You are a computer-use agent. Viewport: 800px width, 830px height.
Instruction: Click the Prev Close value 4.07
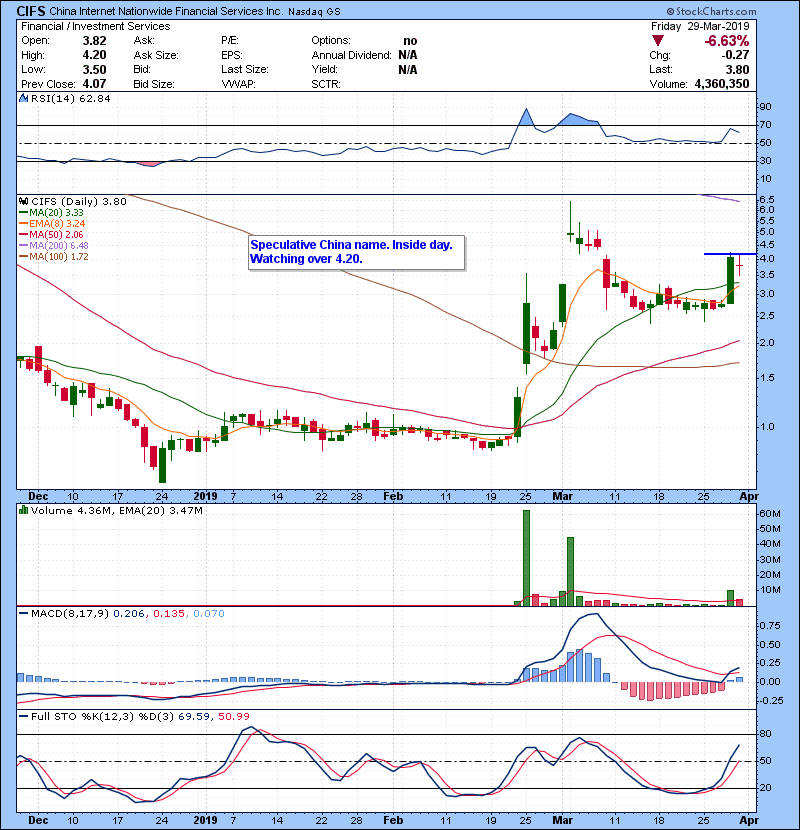click(94, 84)
